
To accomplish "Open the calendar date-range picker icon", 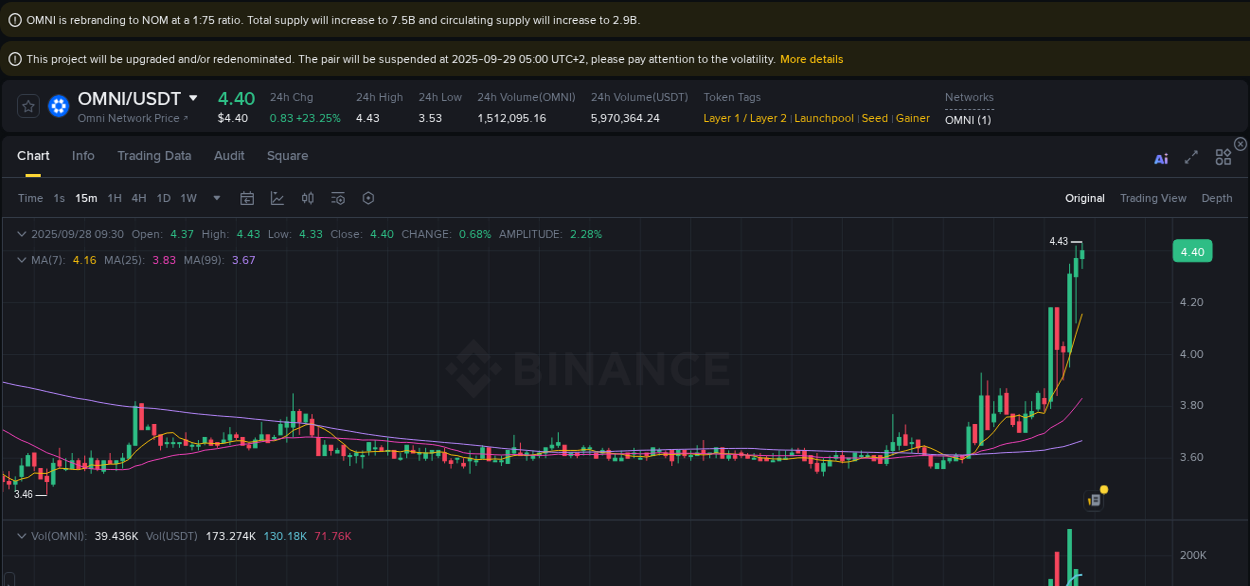I will pyautogui.click(x=247, y=198).
